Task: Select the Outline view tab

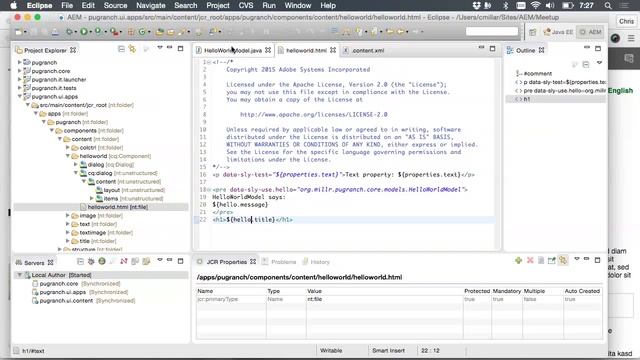Action: [x=525, y=50]
